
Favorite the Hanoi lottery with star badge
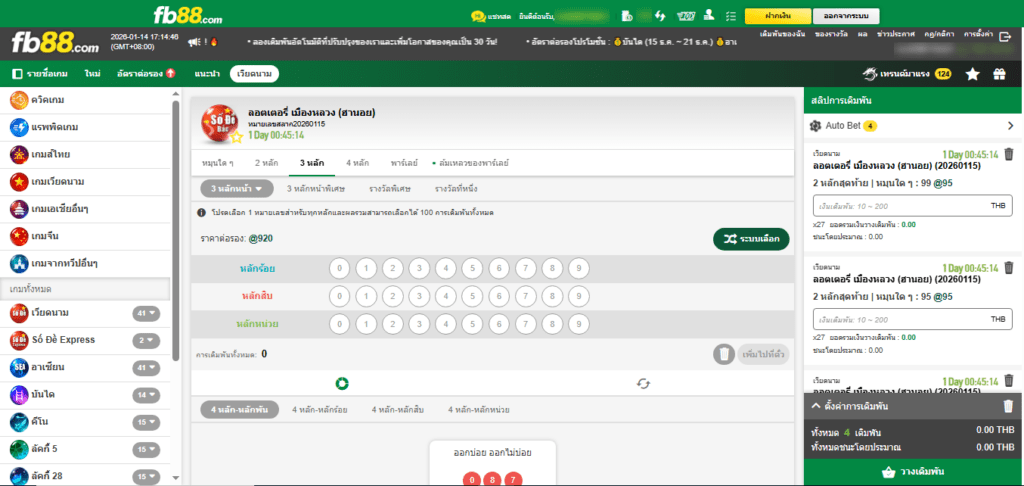(x=236, y=137)
